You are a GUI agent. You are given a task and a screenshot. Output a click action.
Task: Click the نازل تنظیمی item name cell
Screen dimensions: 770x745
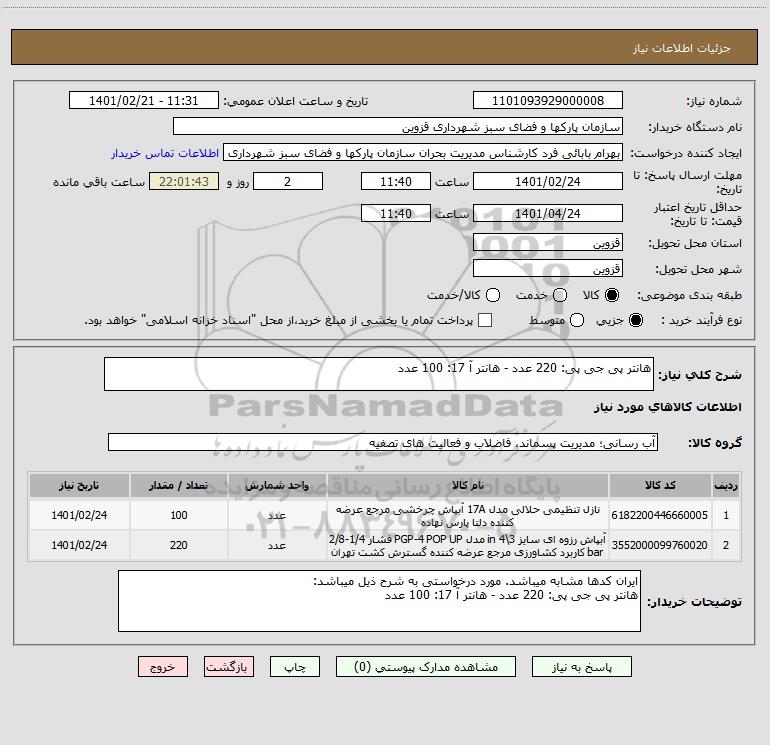[x=468, y=515]
